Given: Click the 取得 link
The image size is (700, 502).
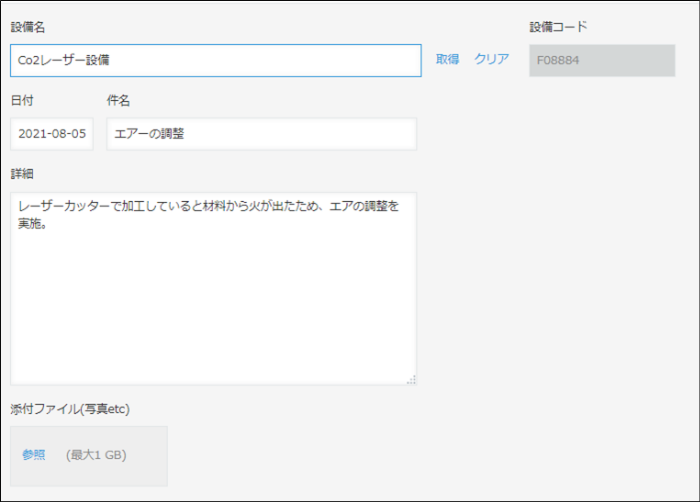Looking at the screenshot, I should pos(447,59).
